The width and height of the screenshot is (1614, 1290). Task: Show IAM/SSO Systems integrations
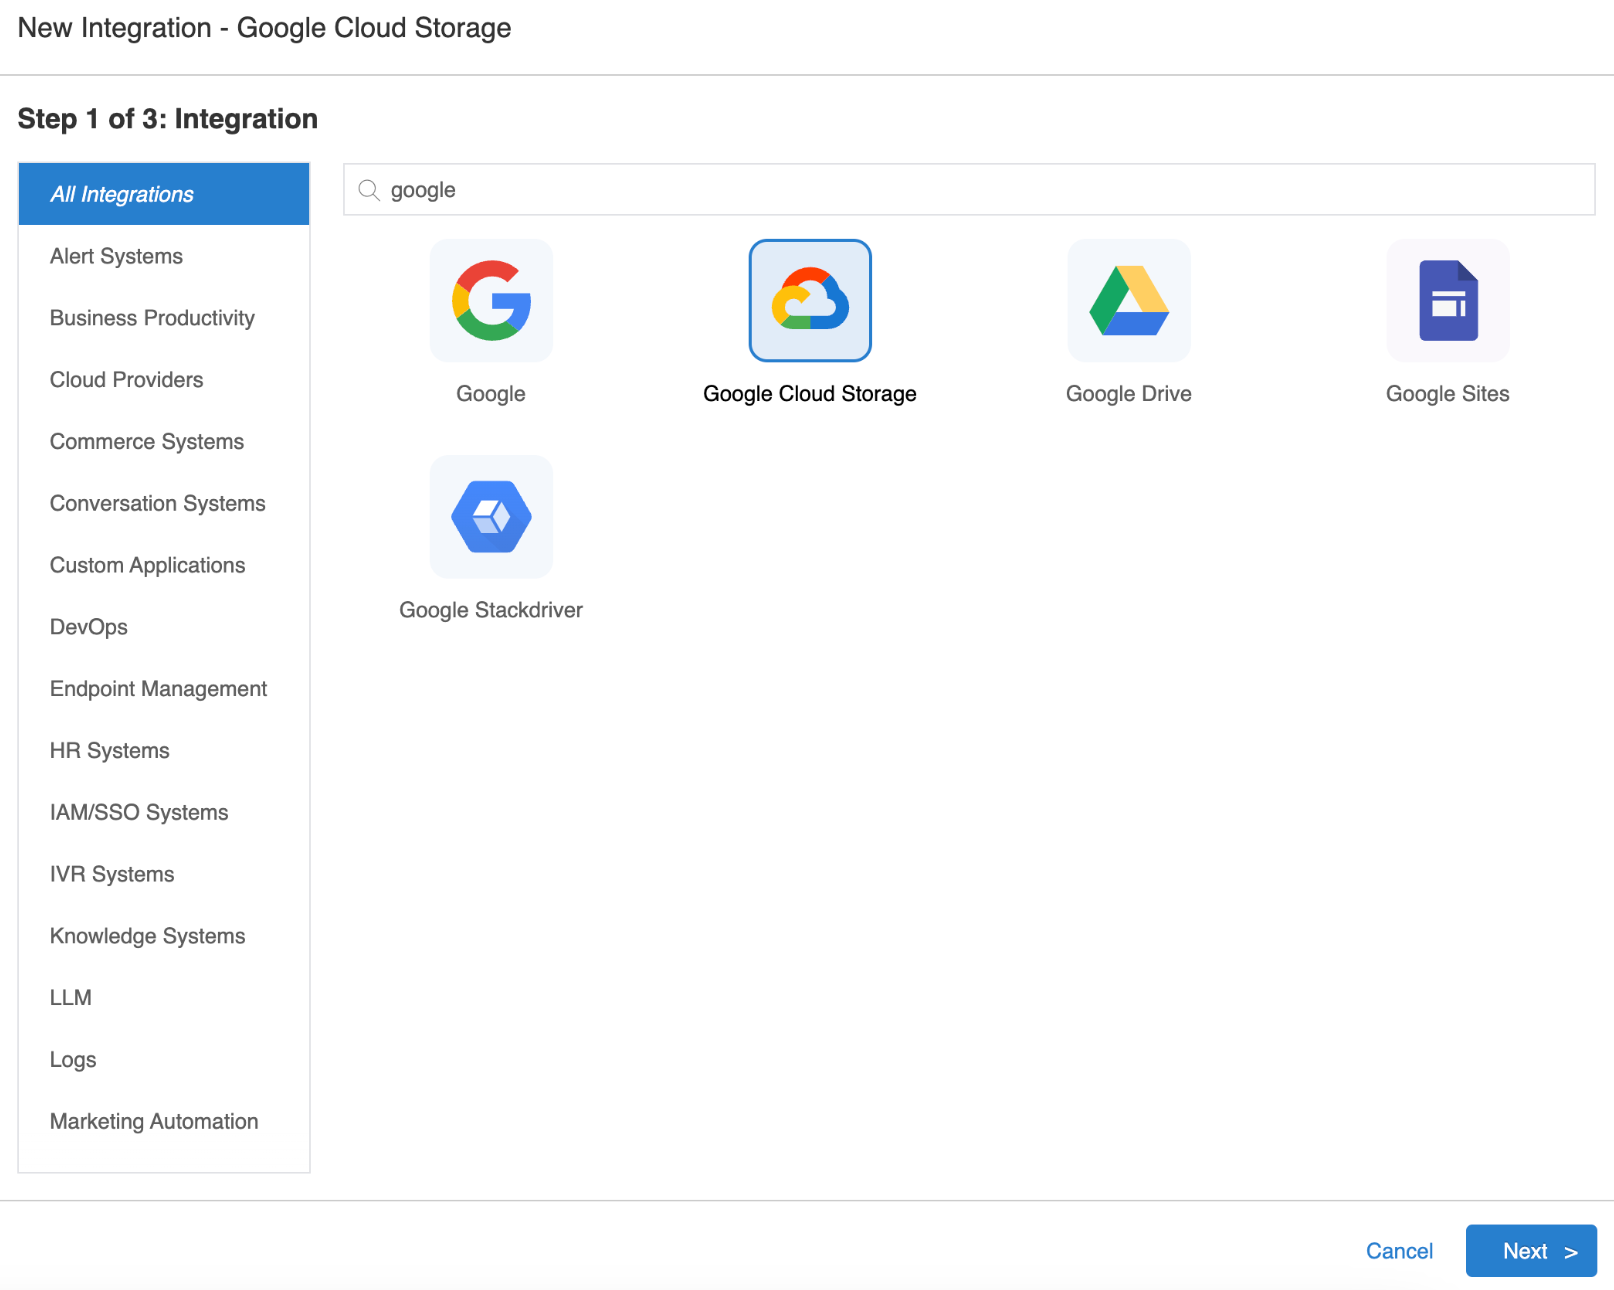[x=164, y=813]
